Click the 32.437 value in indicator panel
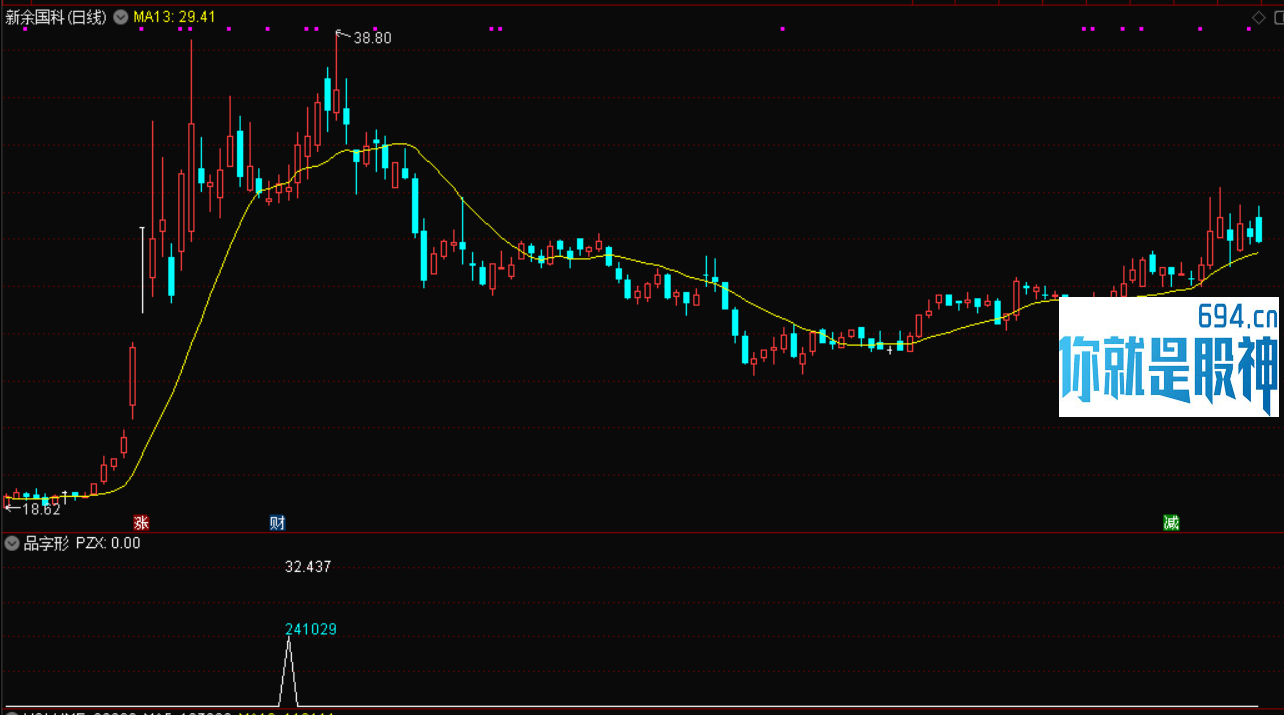Image resolution: width=1284 pixels, height=715 pixels. pyautogui.click(x=308, y=566)
